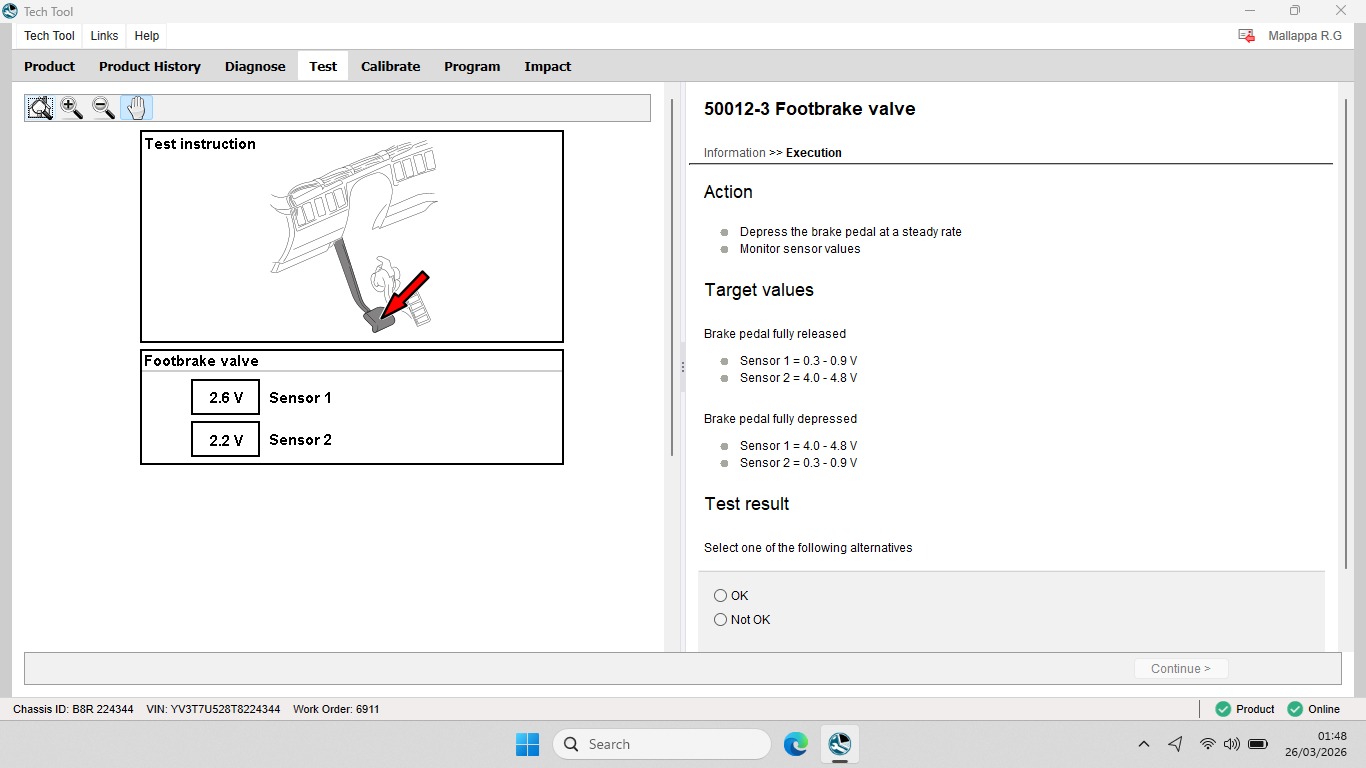The width and height of the screenshot is (1366, 768).
Task: Switch to the Calibrate tab
Action: coord(390,66)
